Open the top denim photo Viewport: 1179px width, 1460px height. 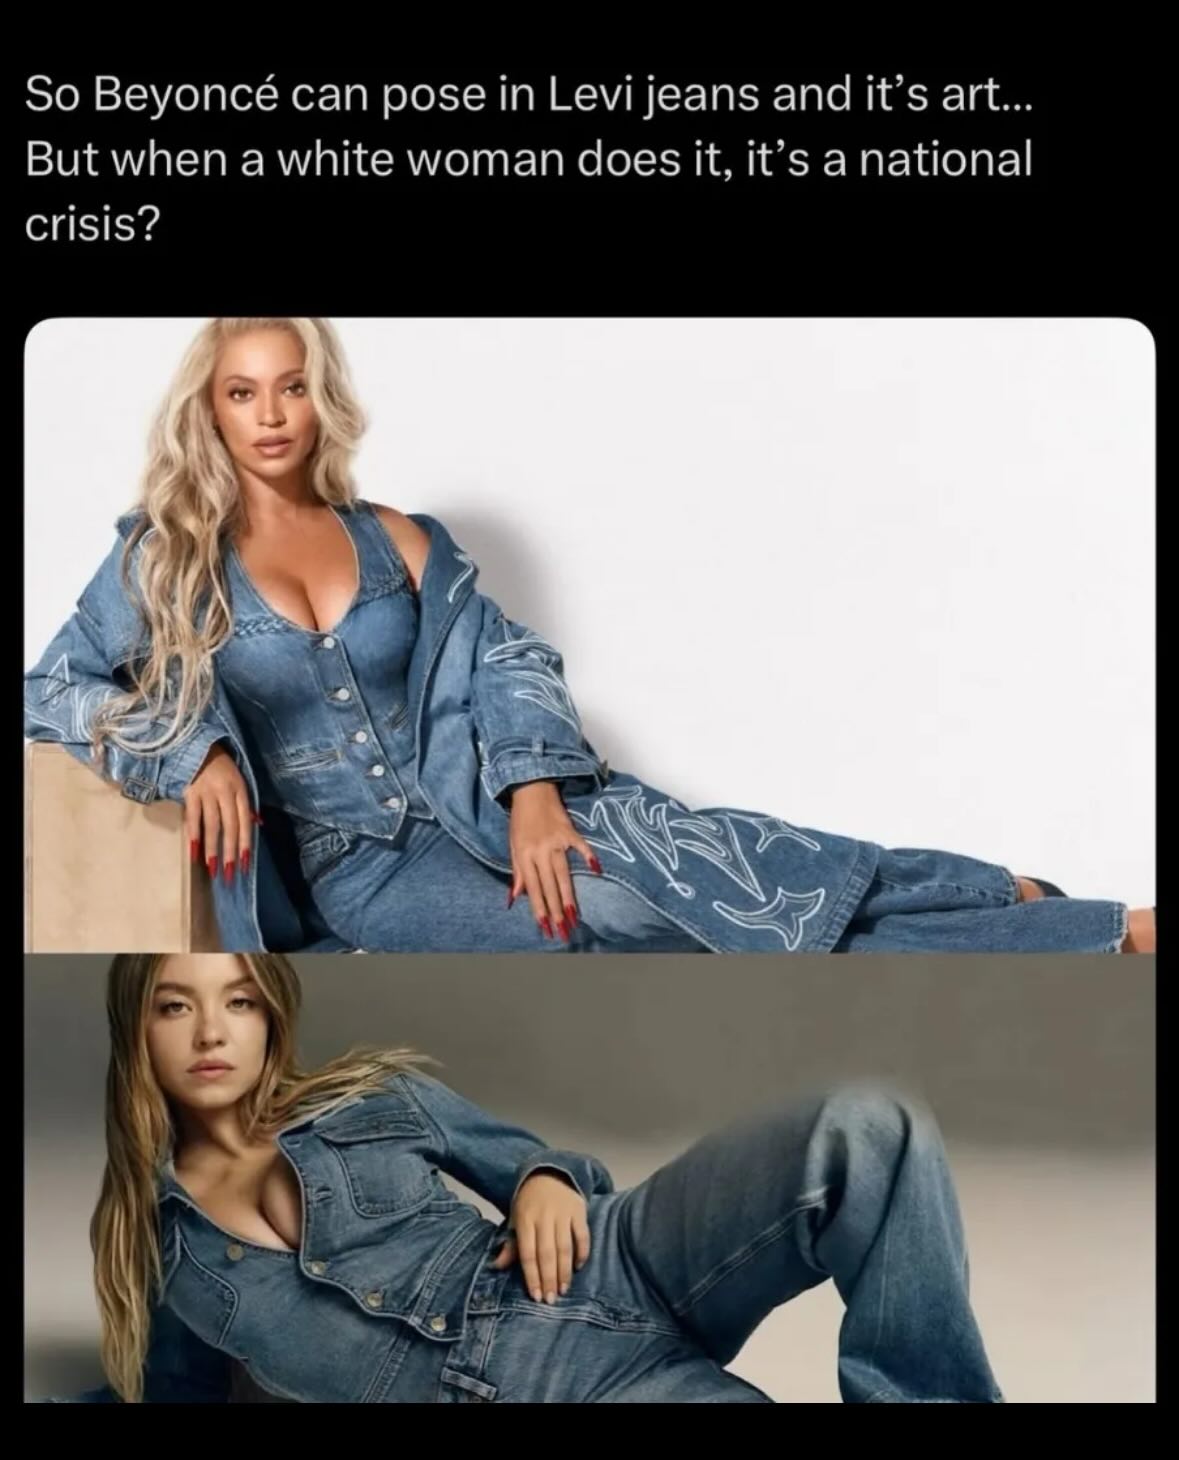(x=589, y=635)
